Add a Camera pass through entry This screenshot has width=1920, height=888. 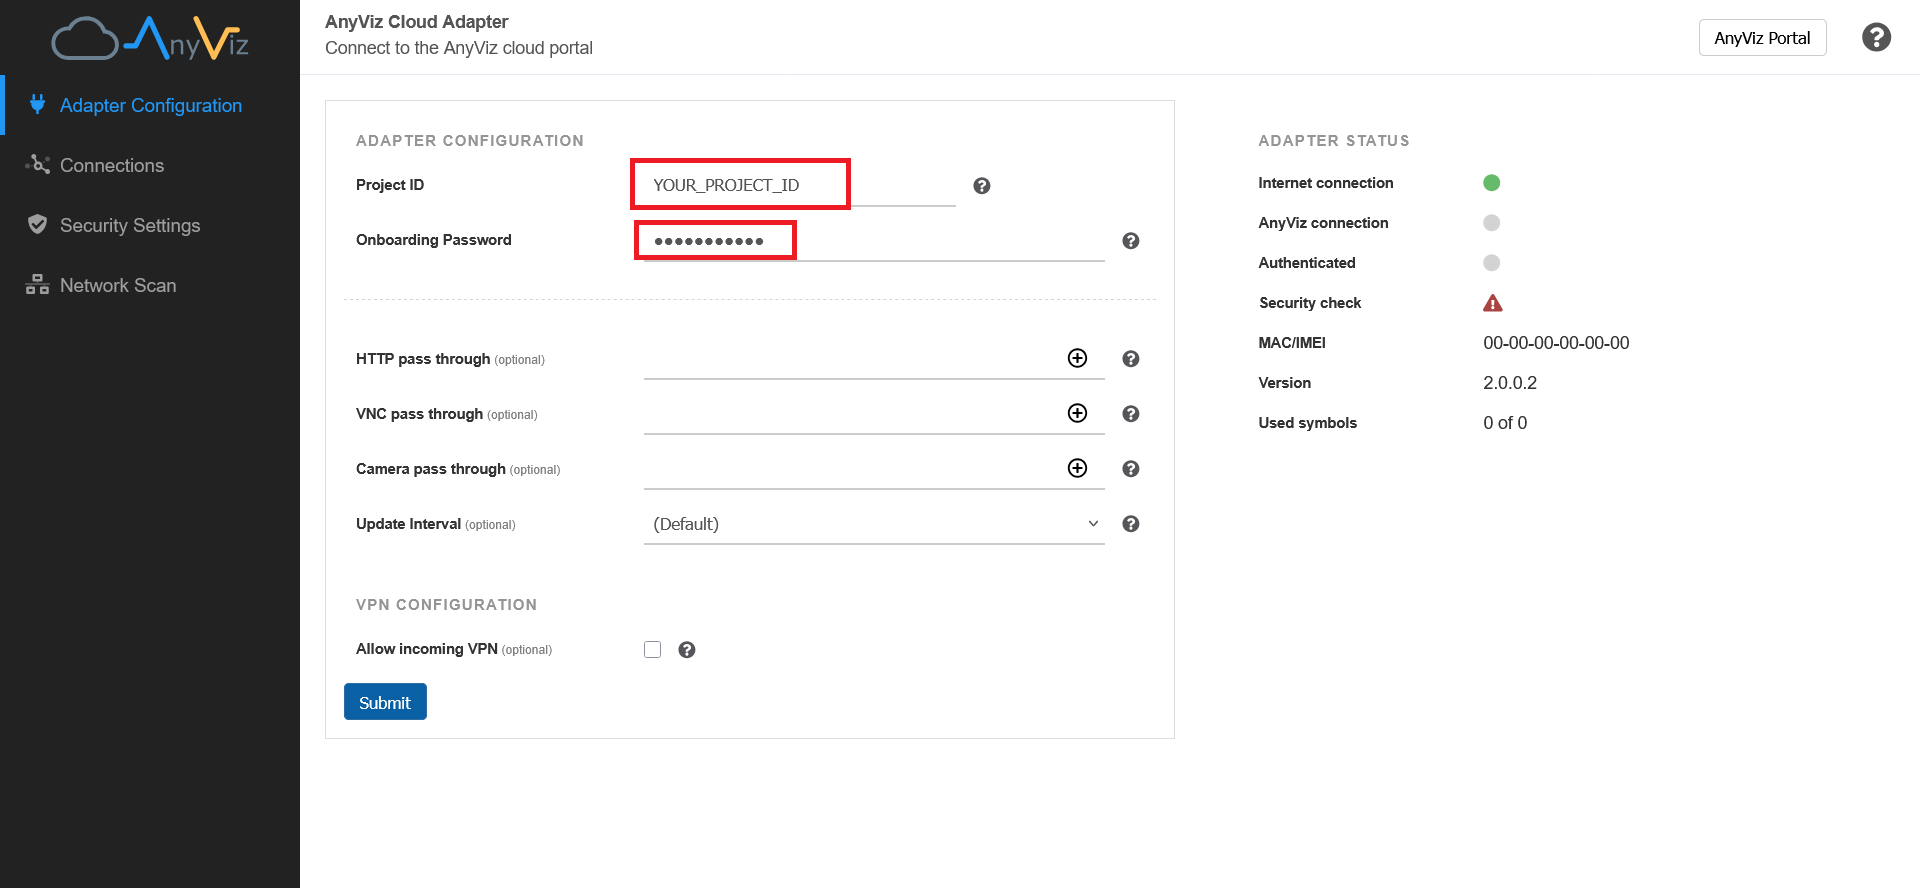pyautogui.click(x=1077, y=468)
